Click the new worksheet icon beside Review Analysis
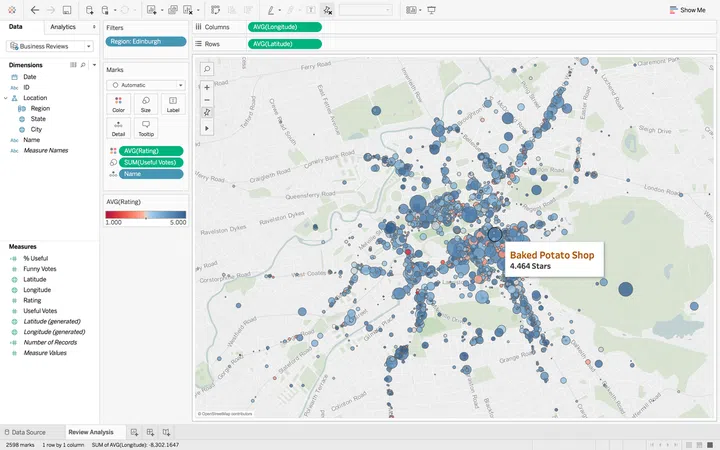Image resolution: width=720 pixels, height=450 pixels. pos(134,432)
